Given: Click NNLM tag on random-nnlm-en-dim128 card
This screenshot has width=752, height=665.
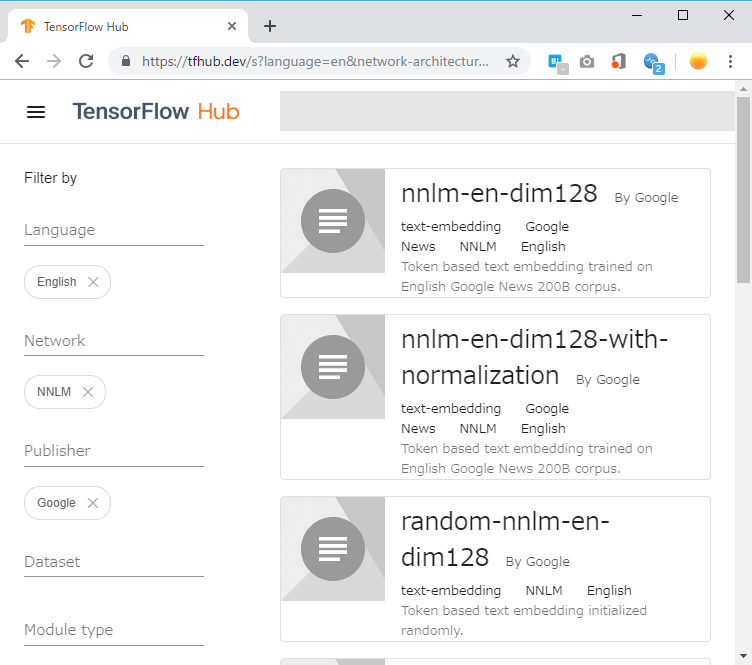Looking at the screenshot, I should click(544, 591).
